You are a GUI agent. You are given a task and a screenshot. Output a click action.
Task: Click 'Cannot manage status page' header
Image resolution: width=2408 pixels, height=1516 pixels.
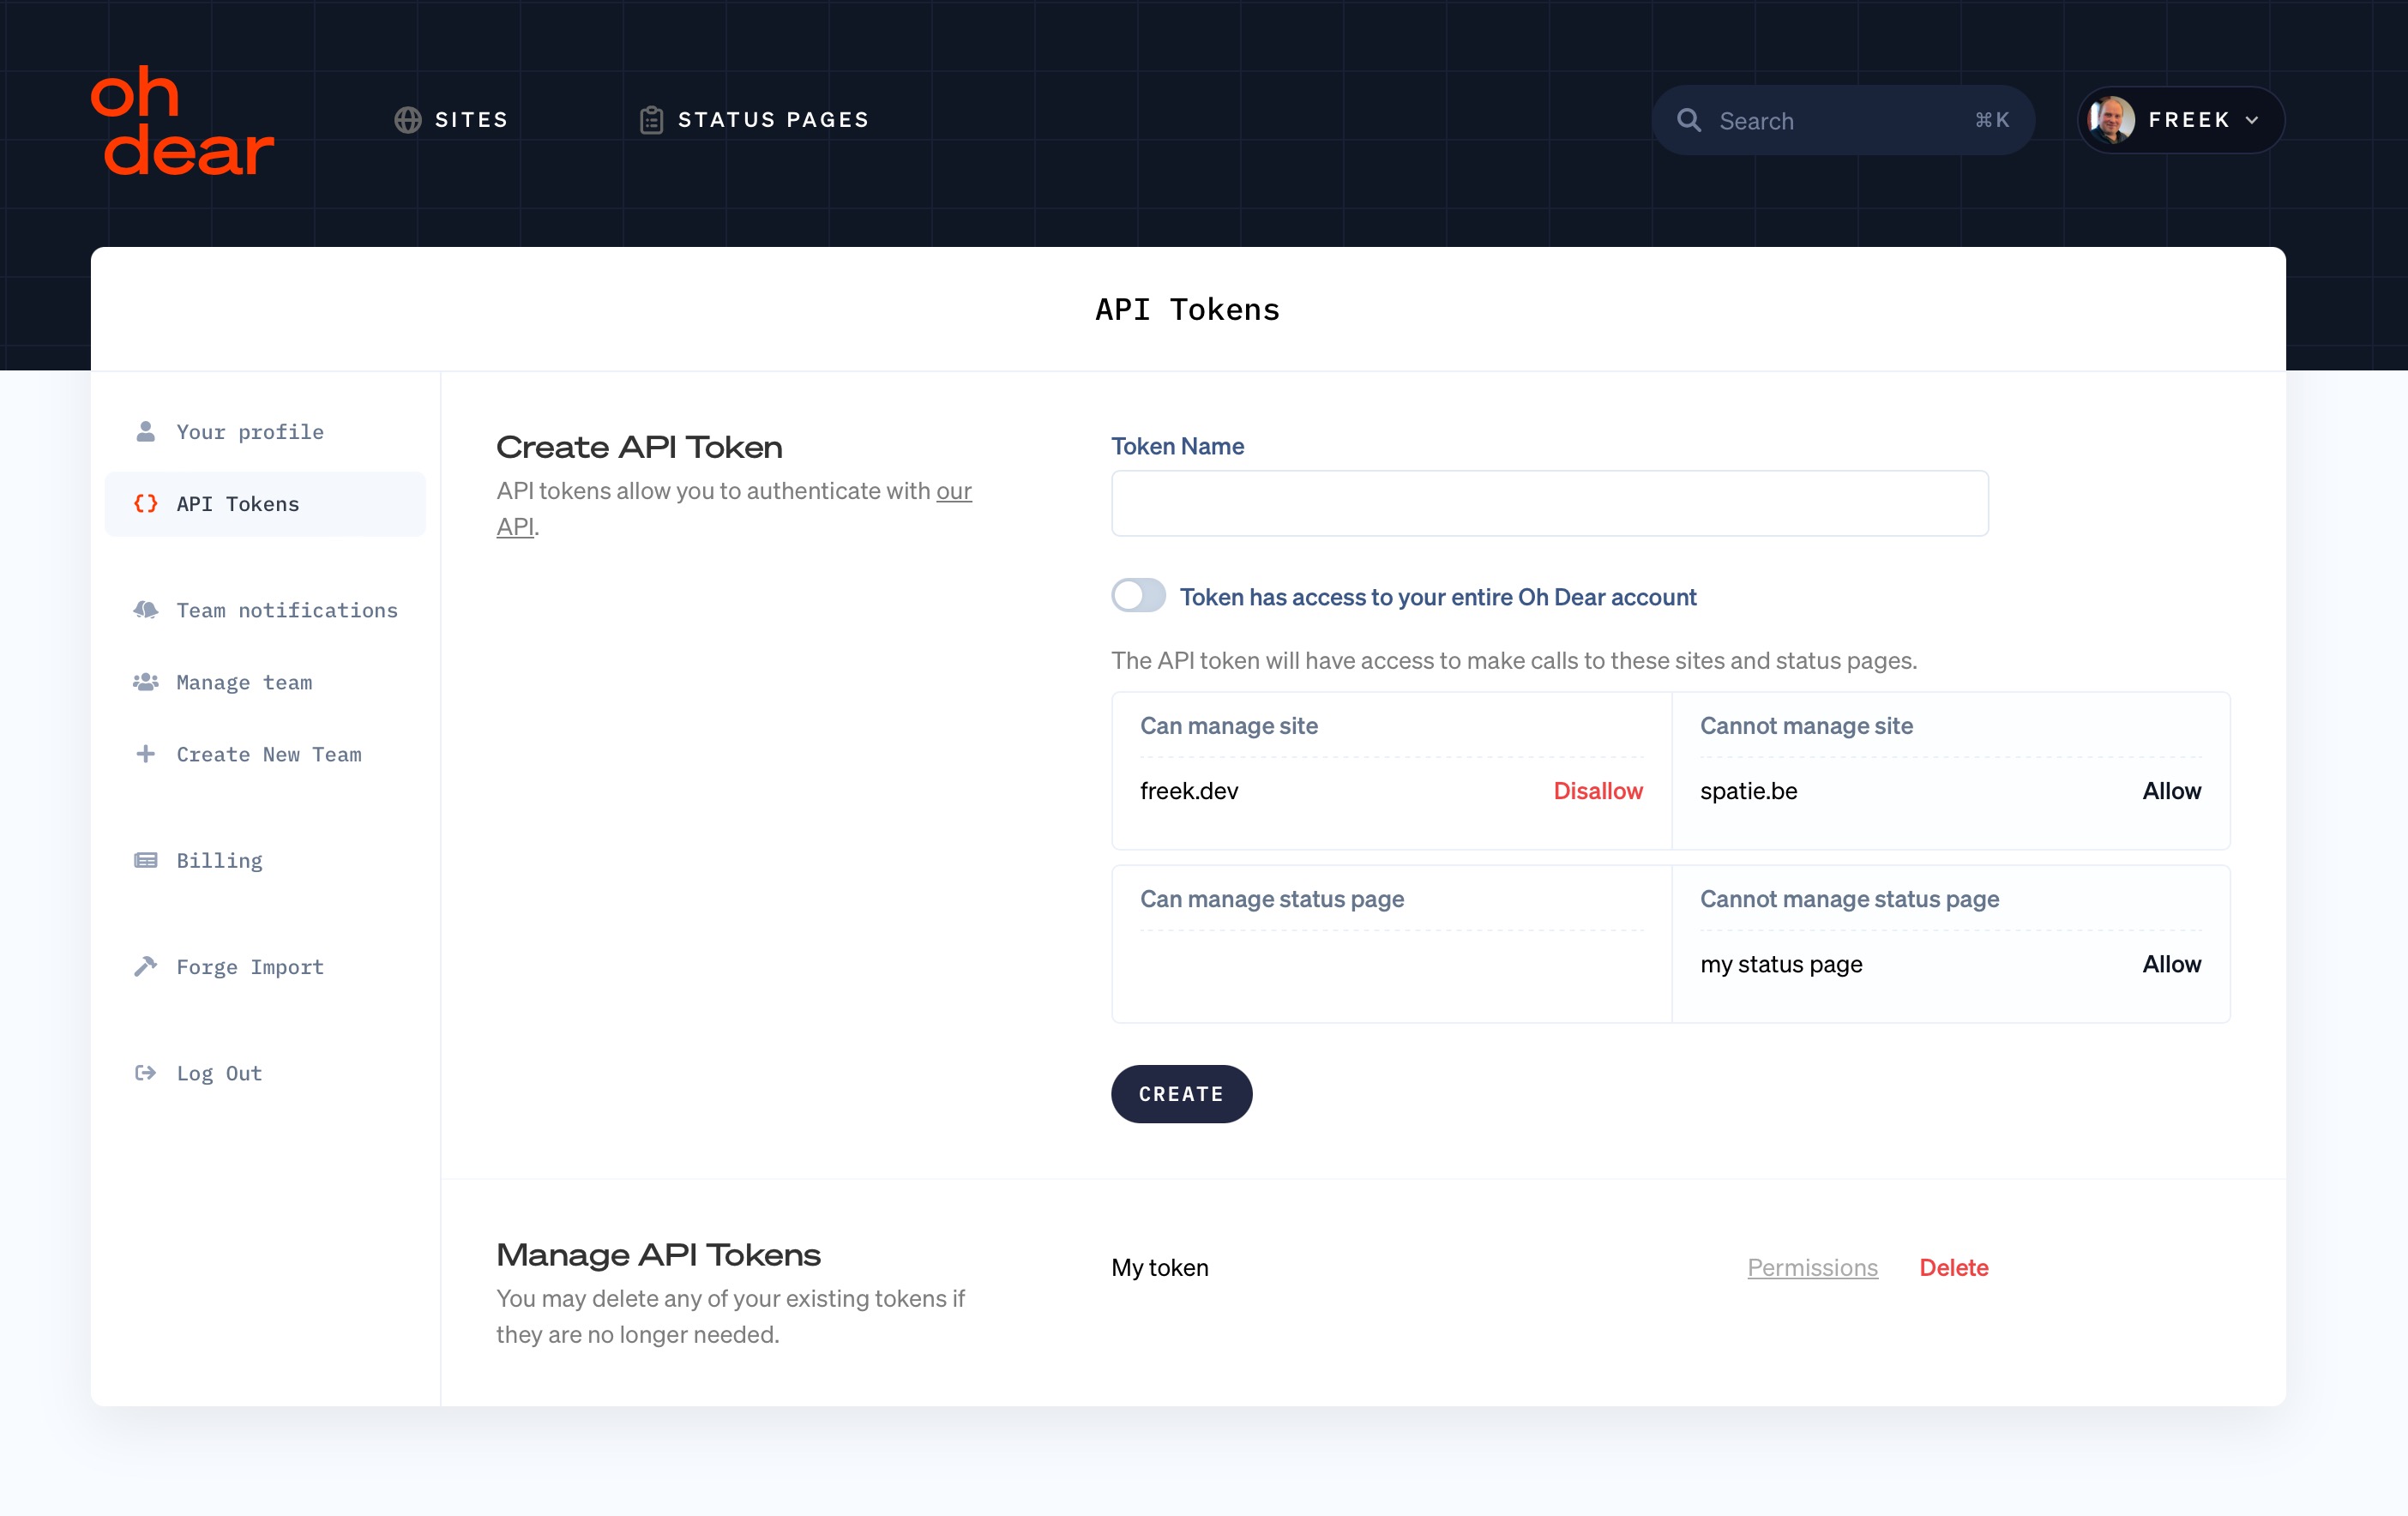coord(1849,898)
